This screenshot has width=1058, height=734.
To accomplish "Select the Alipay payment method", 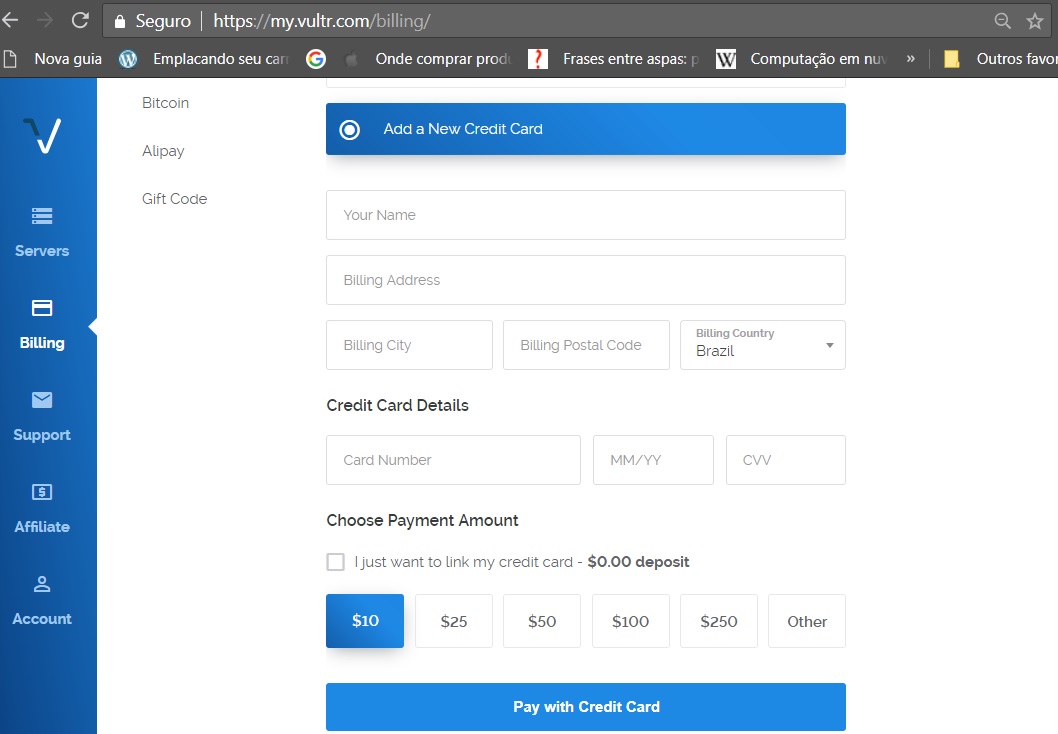I will (163, 151).
